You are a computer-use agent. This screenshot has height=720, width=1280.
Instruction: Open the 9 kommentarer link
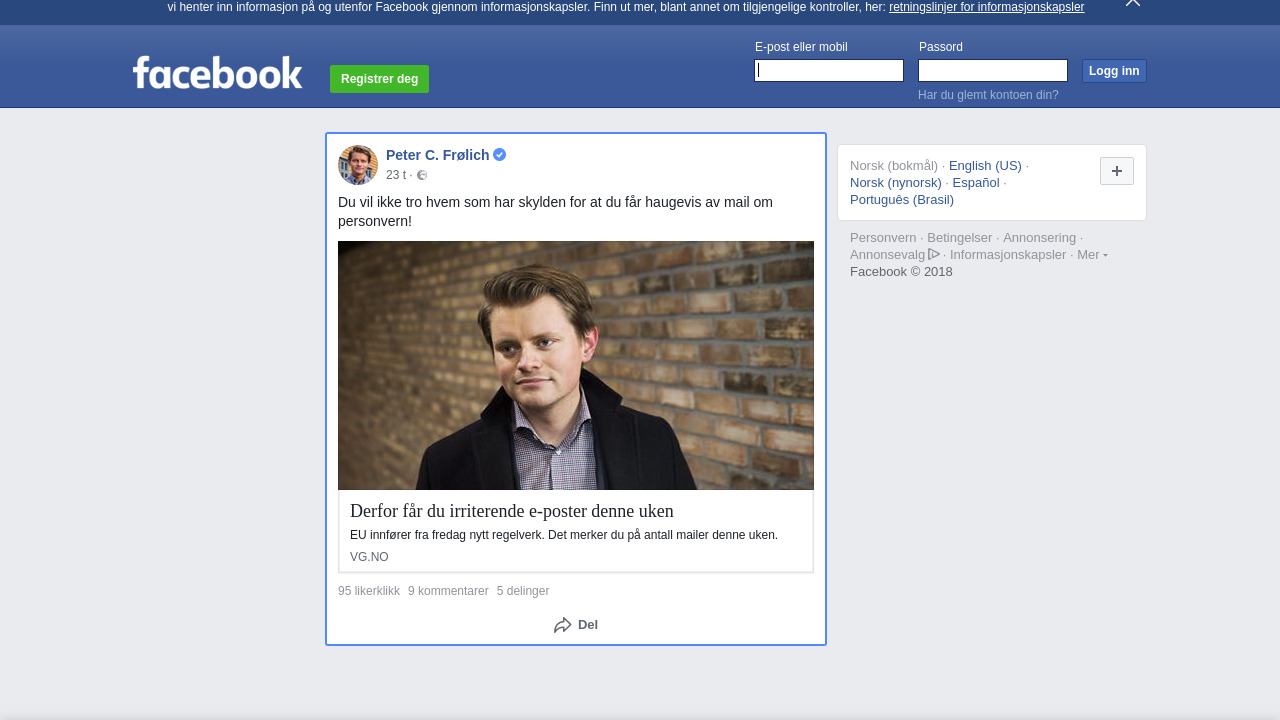[x=448, y=591]
